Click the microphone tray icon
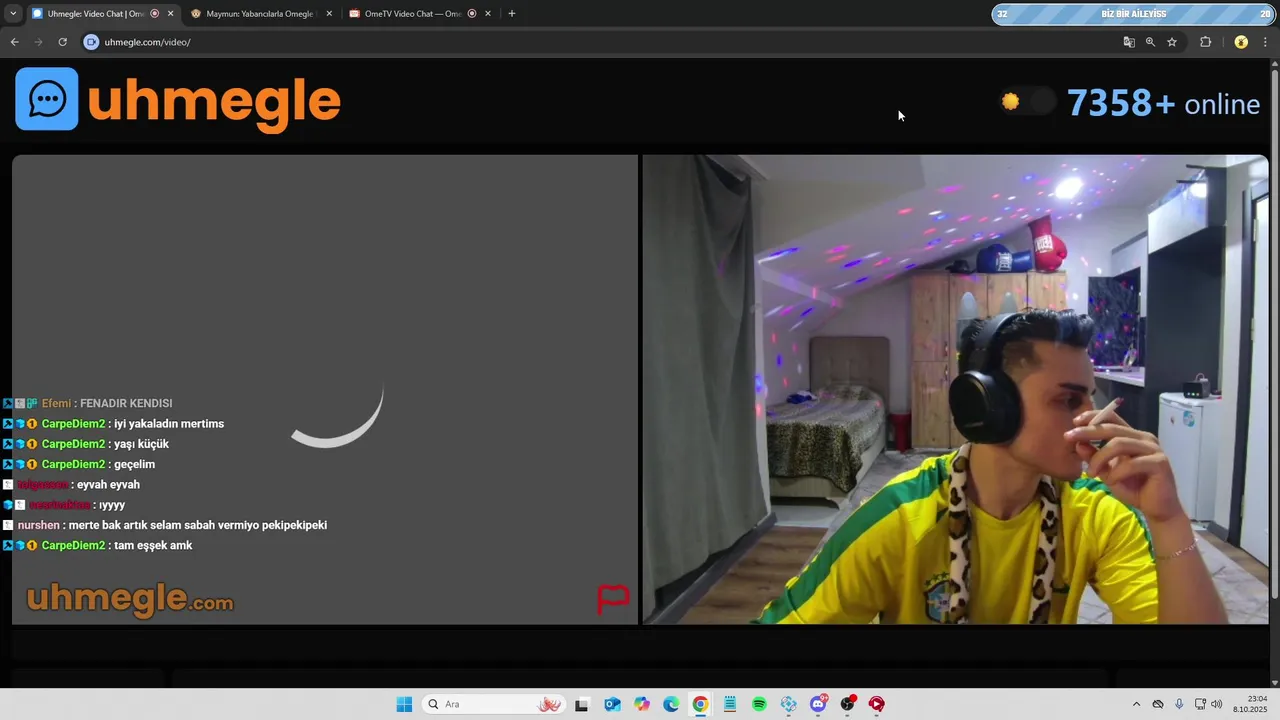The image size is (1280, 720). pos(1179,704)
